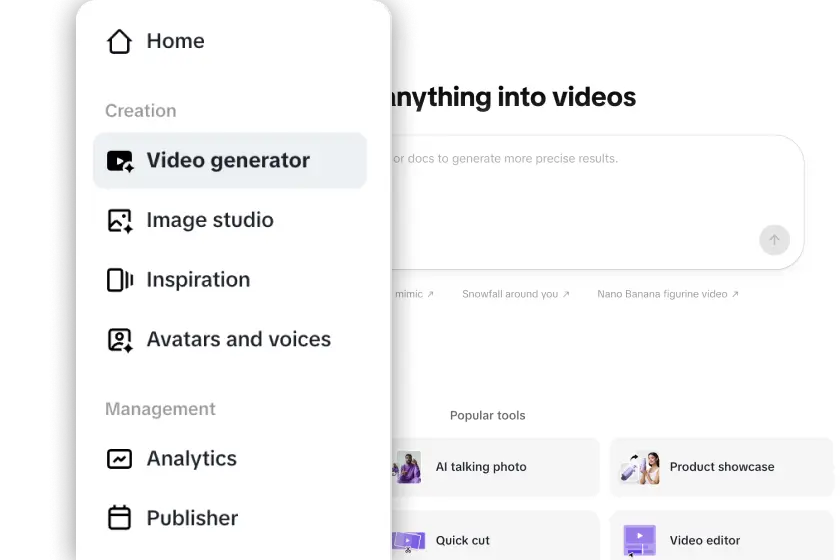840x560 pixels.
Task: Open the Product showcase tool
Action: pyautogui.click(x=721, y=467)
